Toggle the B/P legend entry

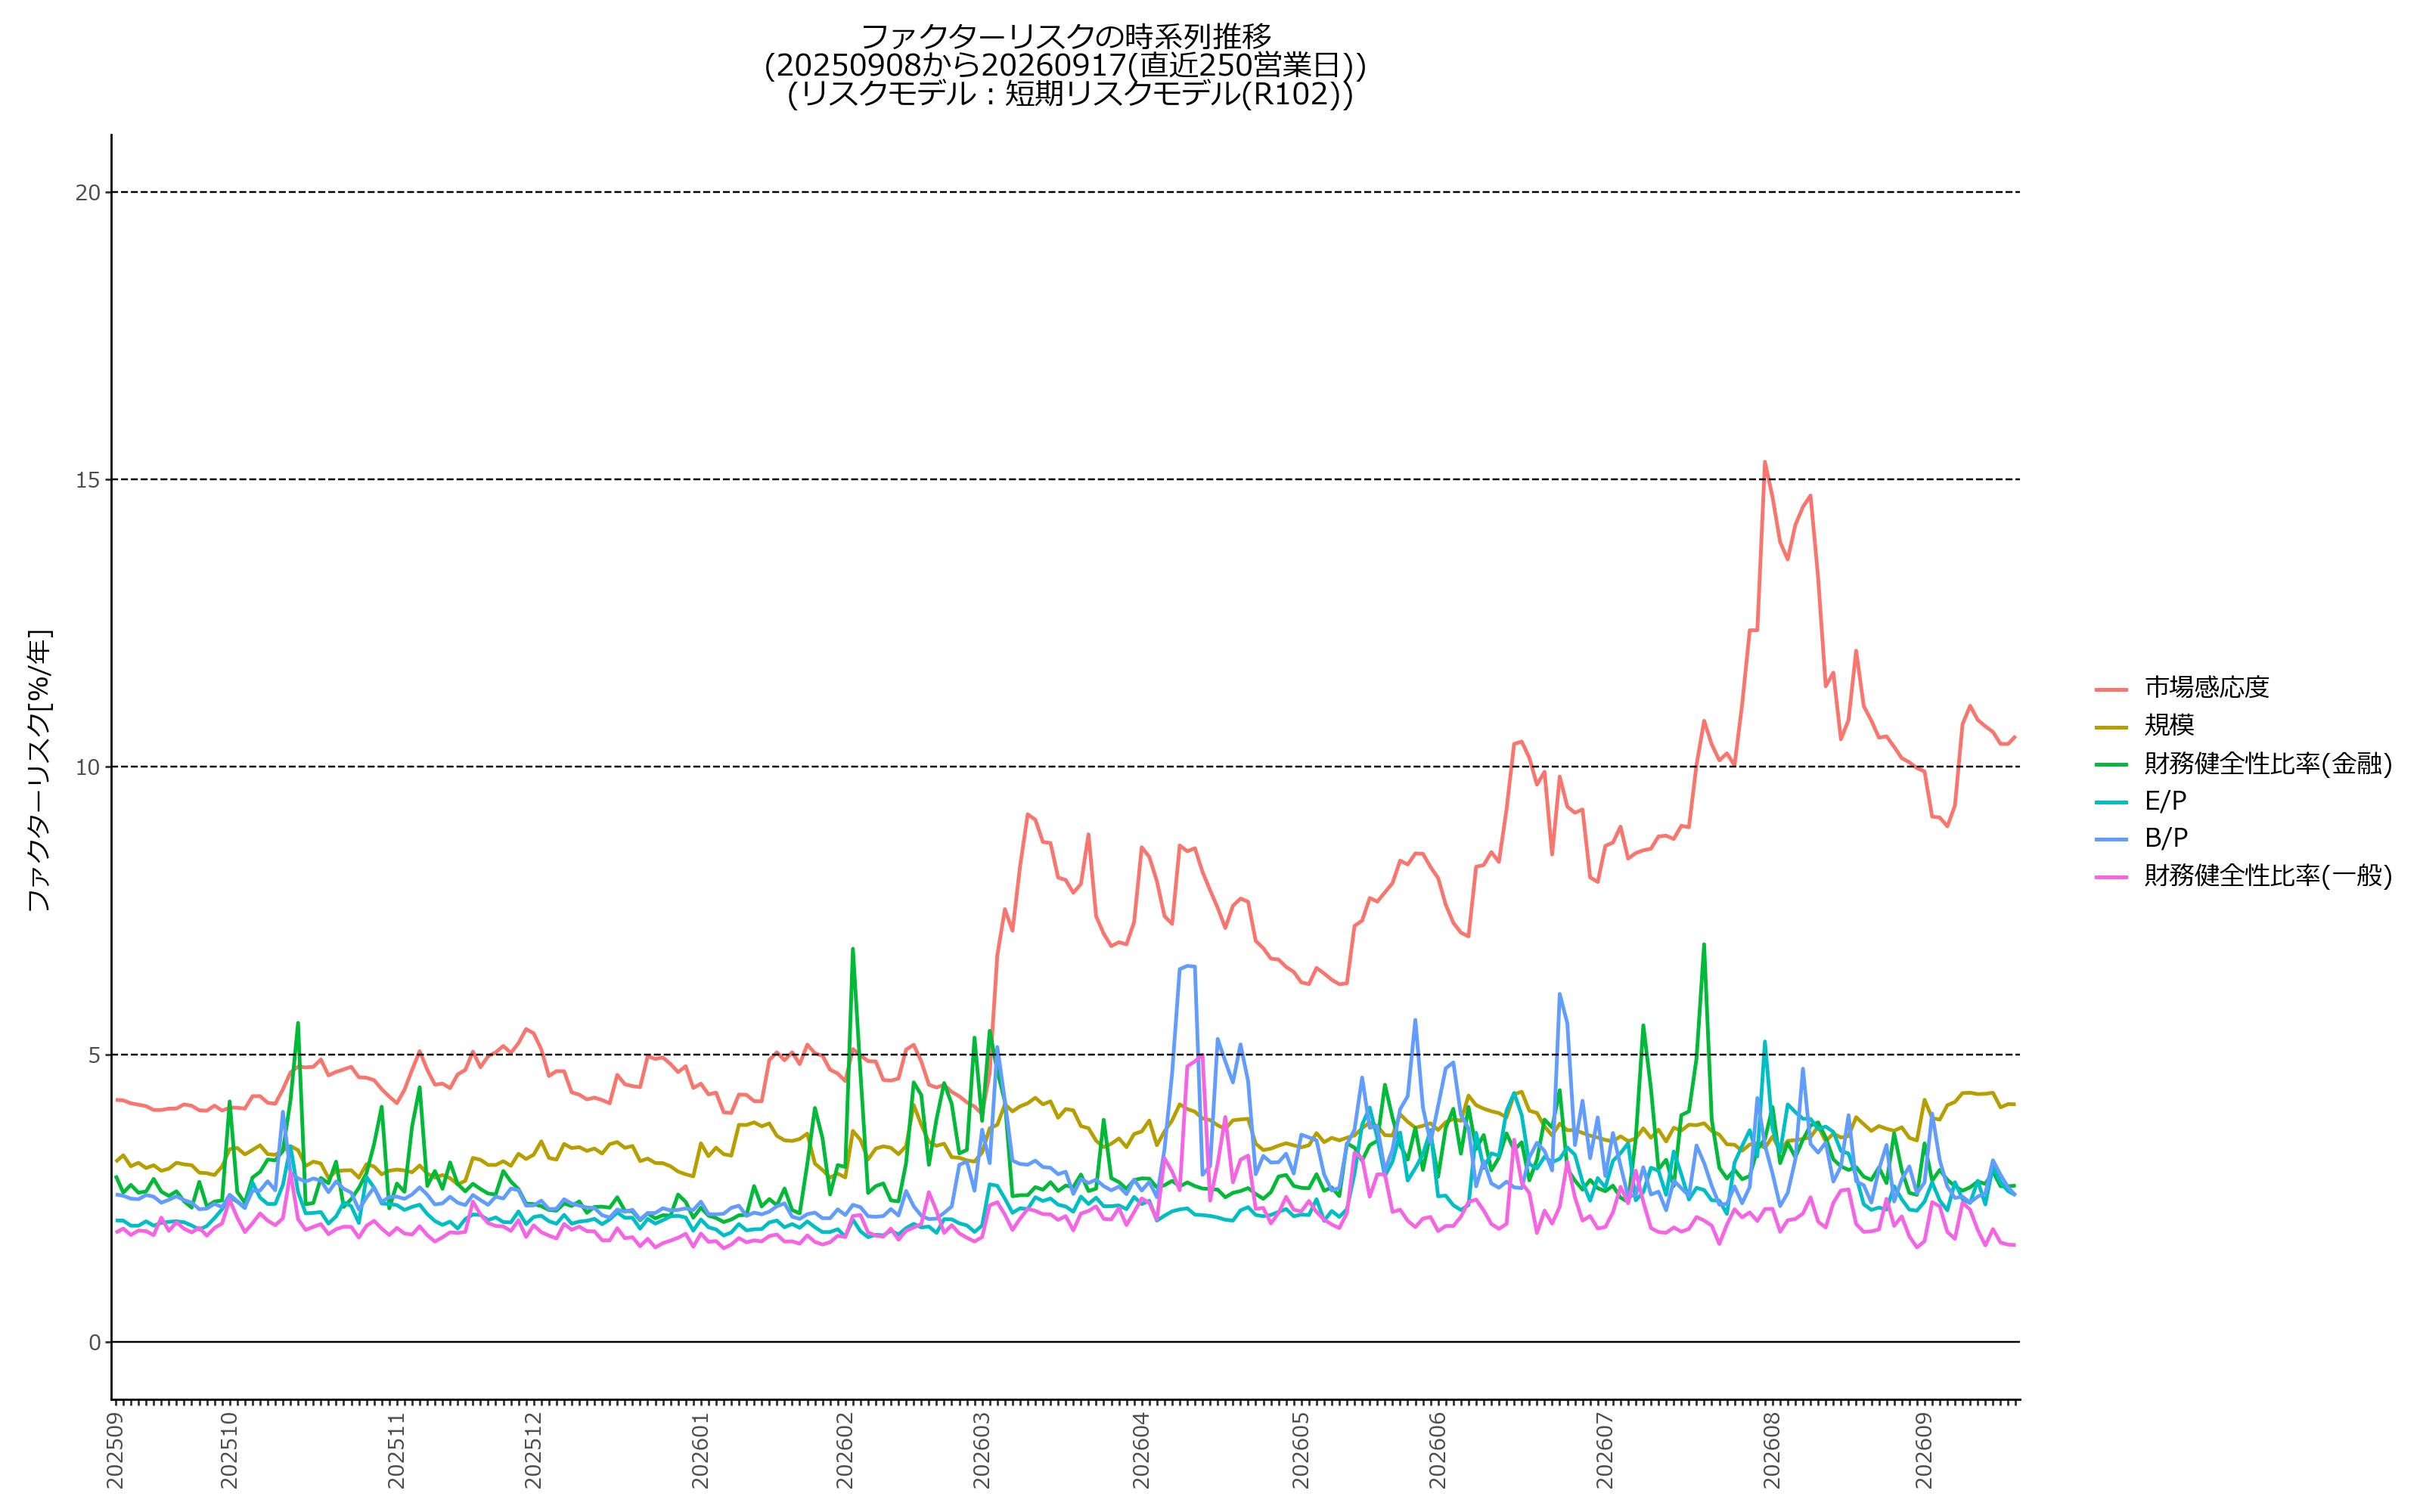2141,838
